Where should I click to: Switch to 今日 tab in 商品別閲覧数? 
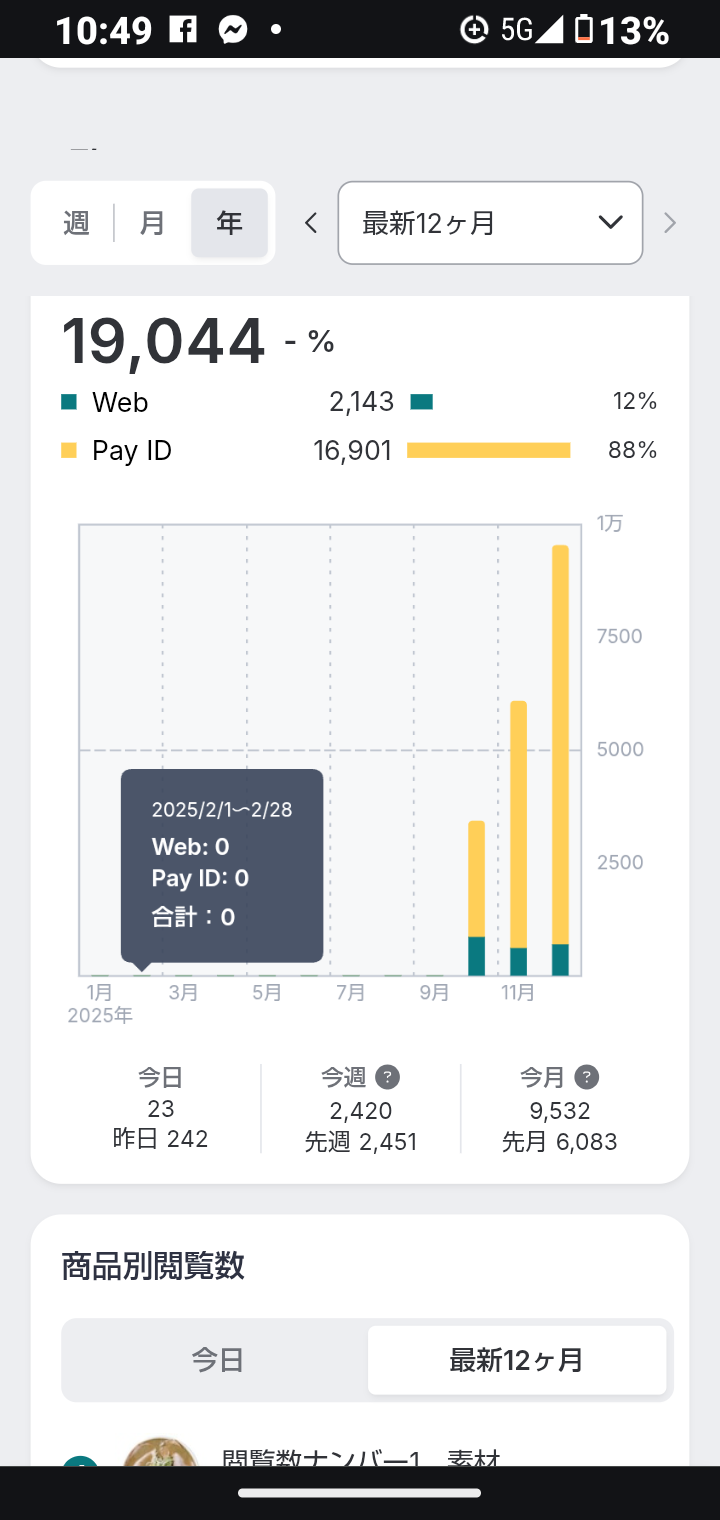coord(217,1360)
